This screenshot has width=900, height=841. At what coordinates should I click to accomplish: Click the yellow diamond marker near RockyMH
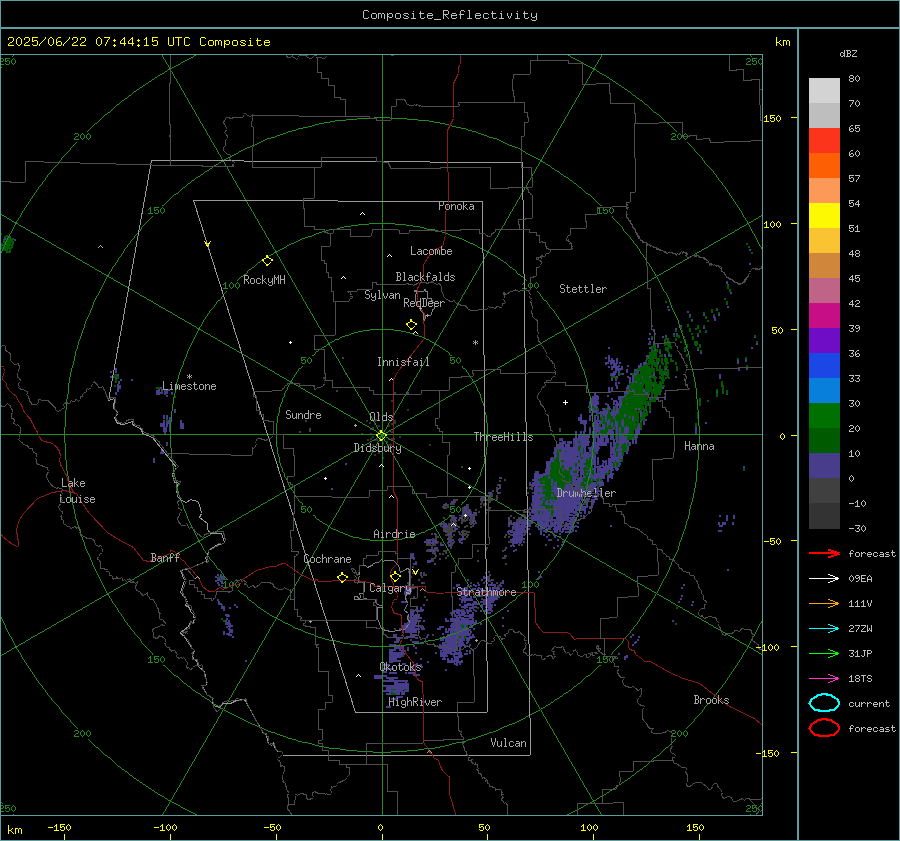click(267, 261)
